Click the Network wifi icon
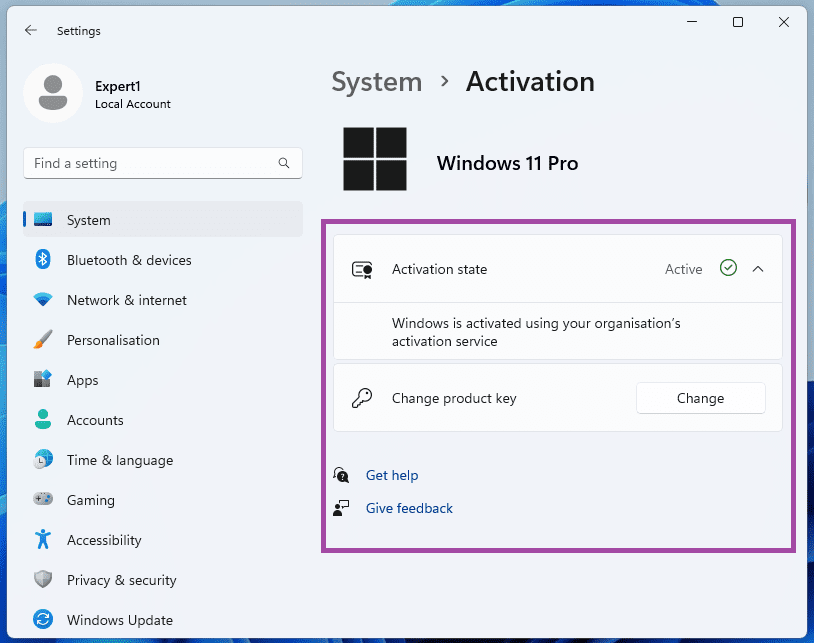This screenshot has height=643, width=814. (43, 299)
